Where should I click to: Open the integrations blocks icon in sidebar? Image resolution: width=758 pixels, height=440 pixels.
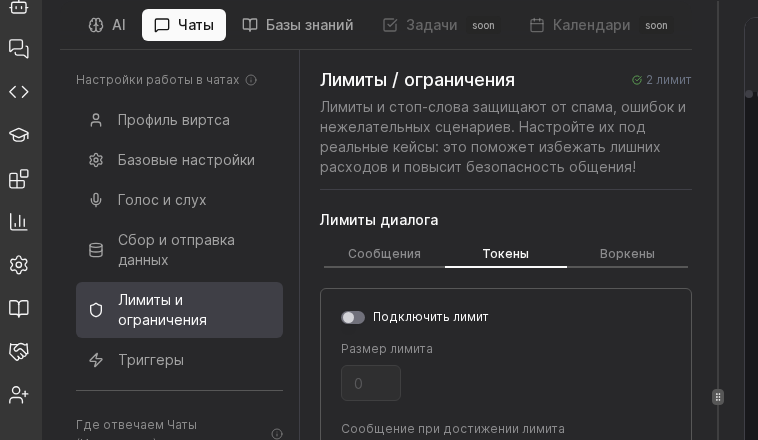coord(19,179)
